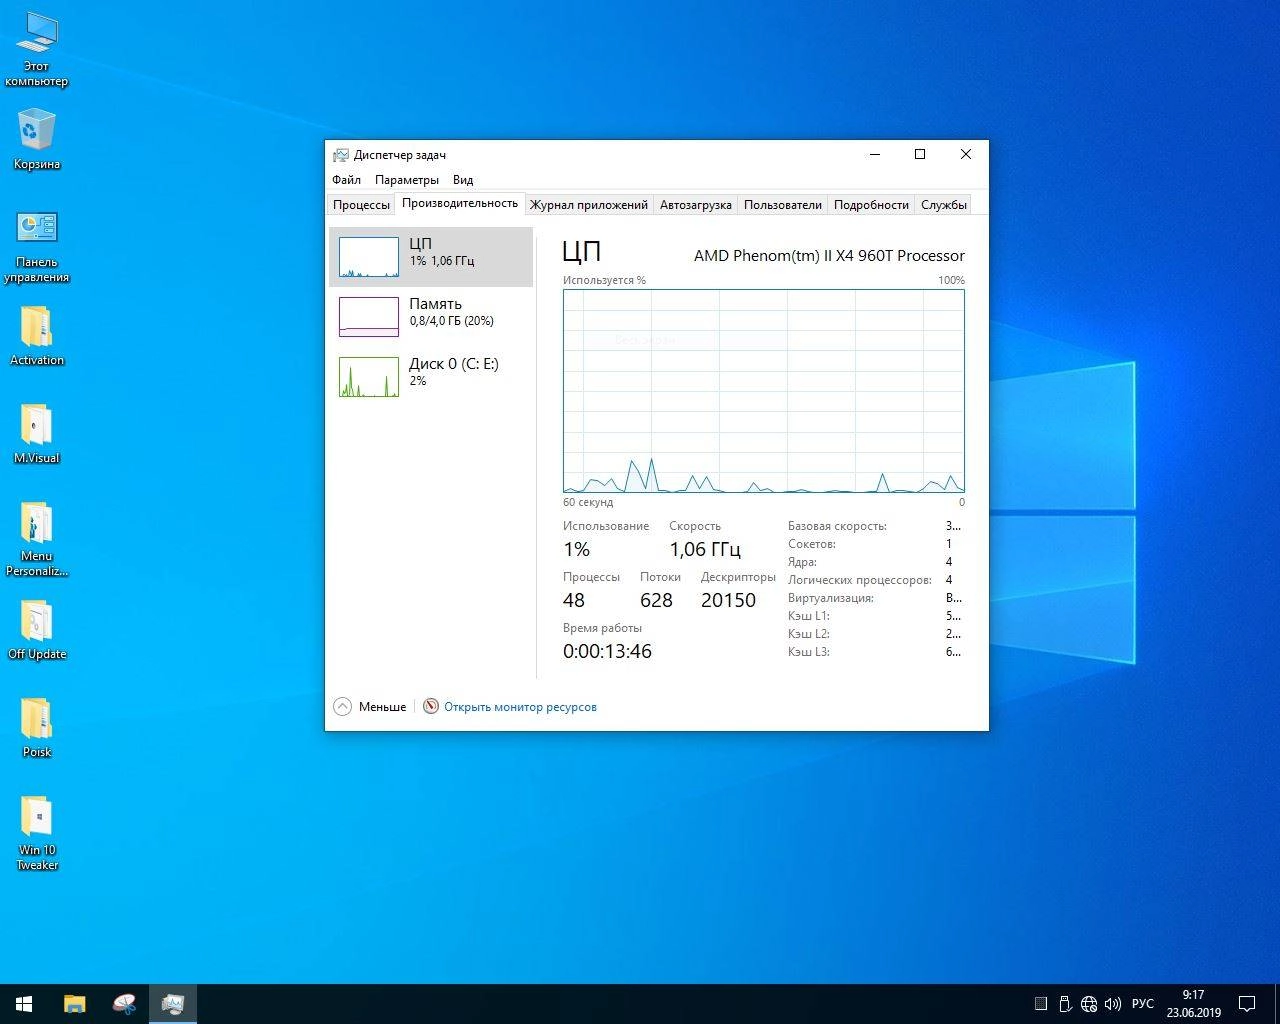Click the first system tray icon left of the USB icon
This screenshot has height=1024, width=1280.
click(x=1041, y=1004)
